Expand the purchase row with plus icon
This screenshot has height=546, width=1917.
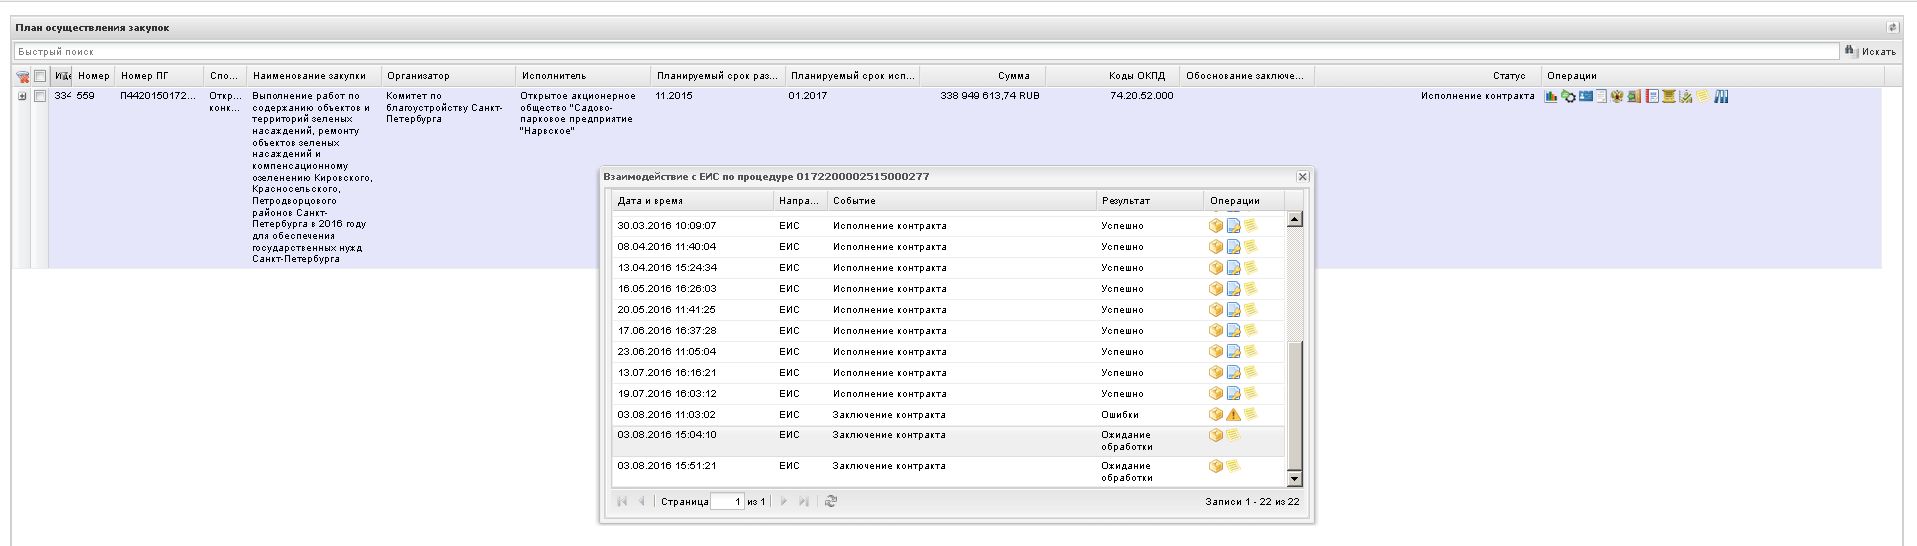click(x=22, y=96)
